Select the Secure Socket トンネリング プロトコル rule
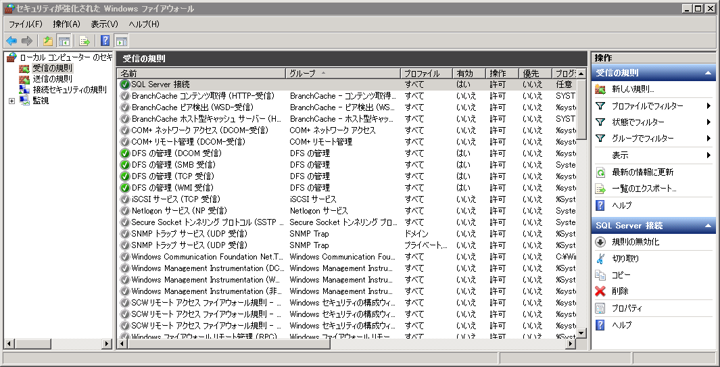 [x=347, y=222]
